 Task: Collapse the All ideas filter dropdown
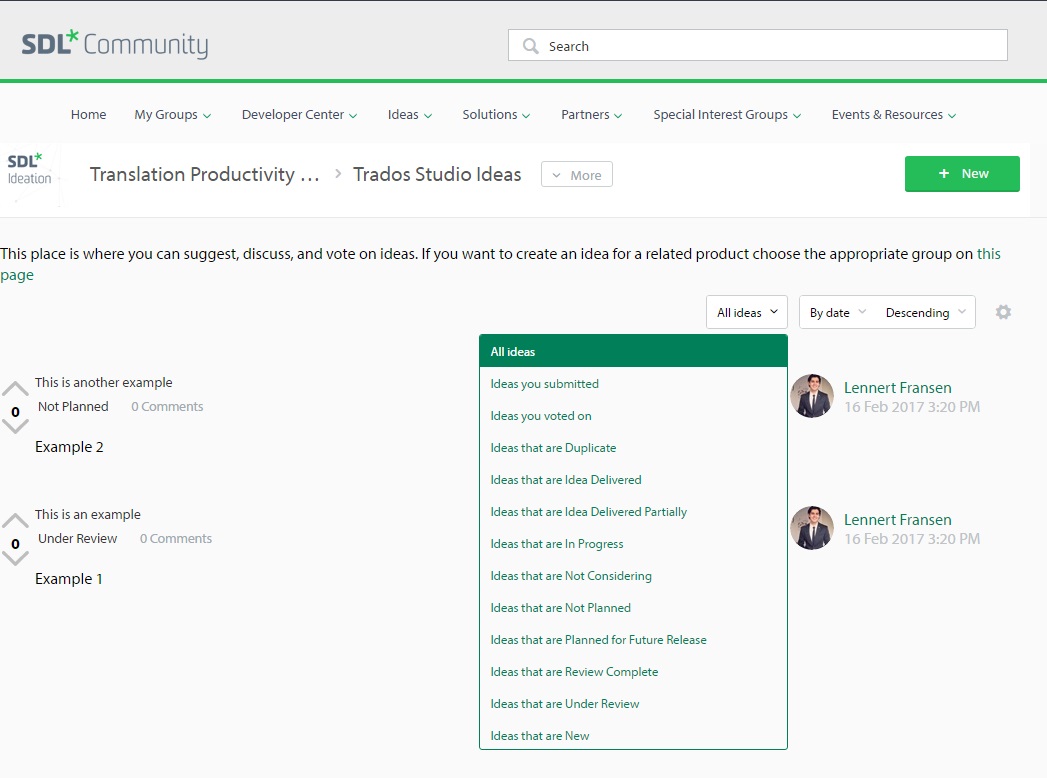747,312
